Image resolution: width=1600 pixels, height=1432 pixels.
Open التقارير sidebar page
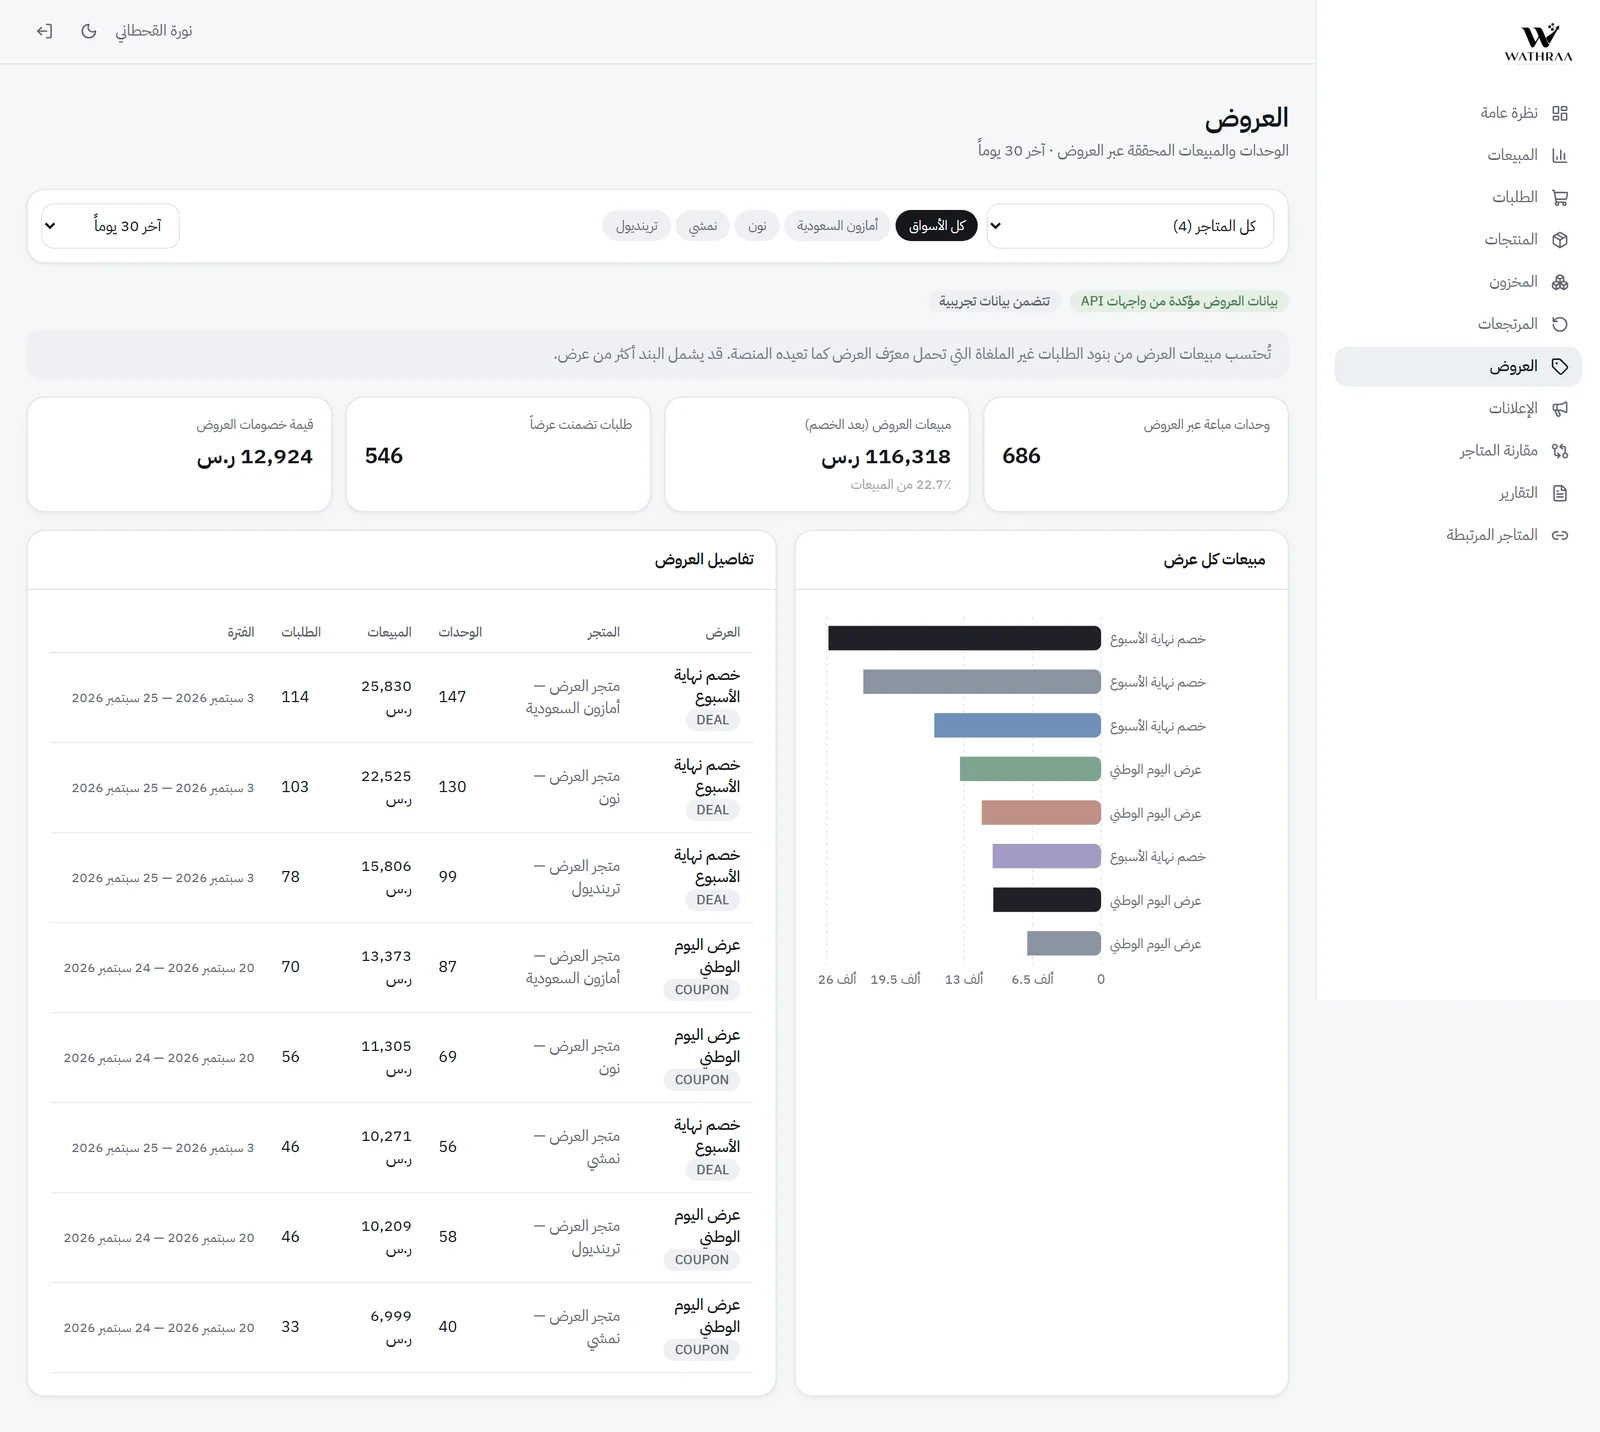[1458, 493]
